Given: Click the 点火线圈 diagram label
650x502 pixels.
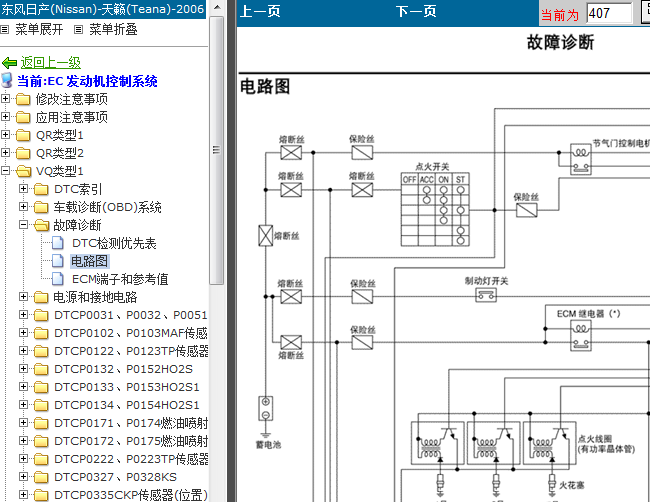Looking at the screenshot, I should [595, 439].
